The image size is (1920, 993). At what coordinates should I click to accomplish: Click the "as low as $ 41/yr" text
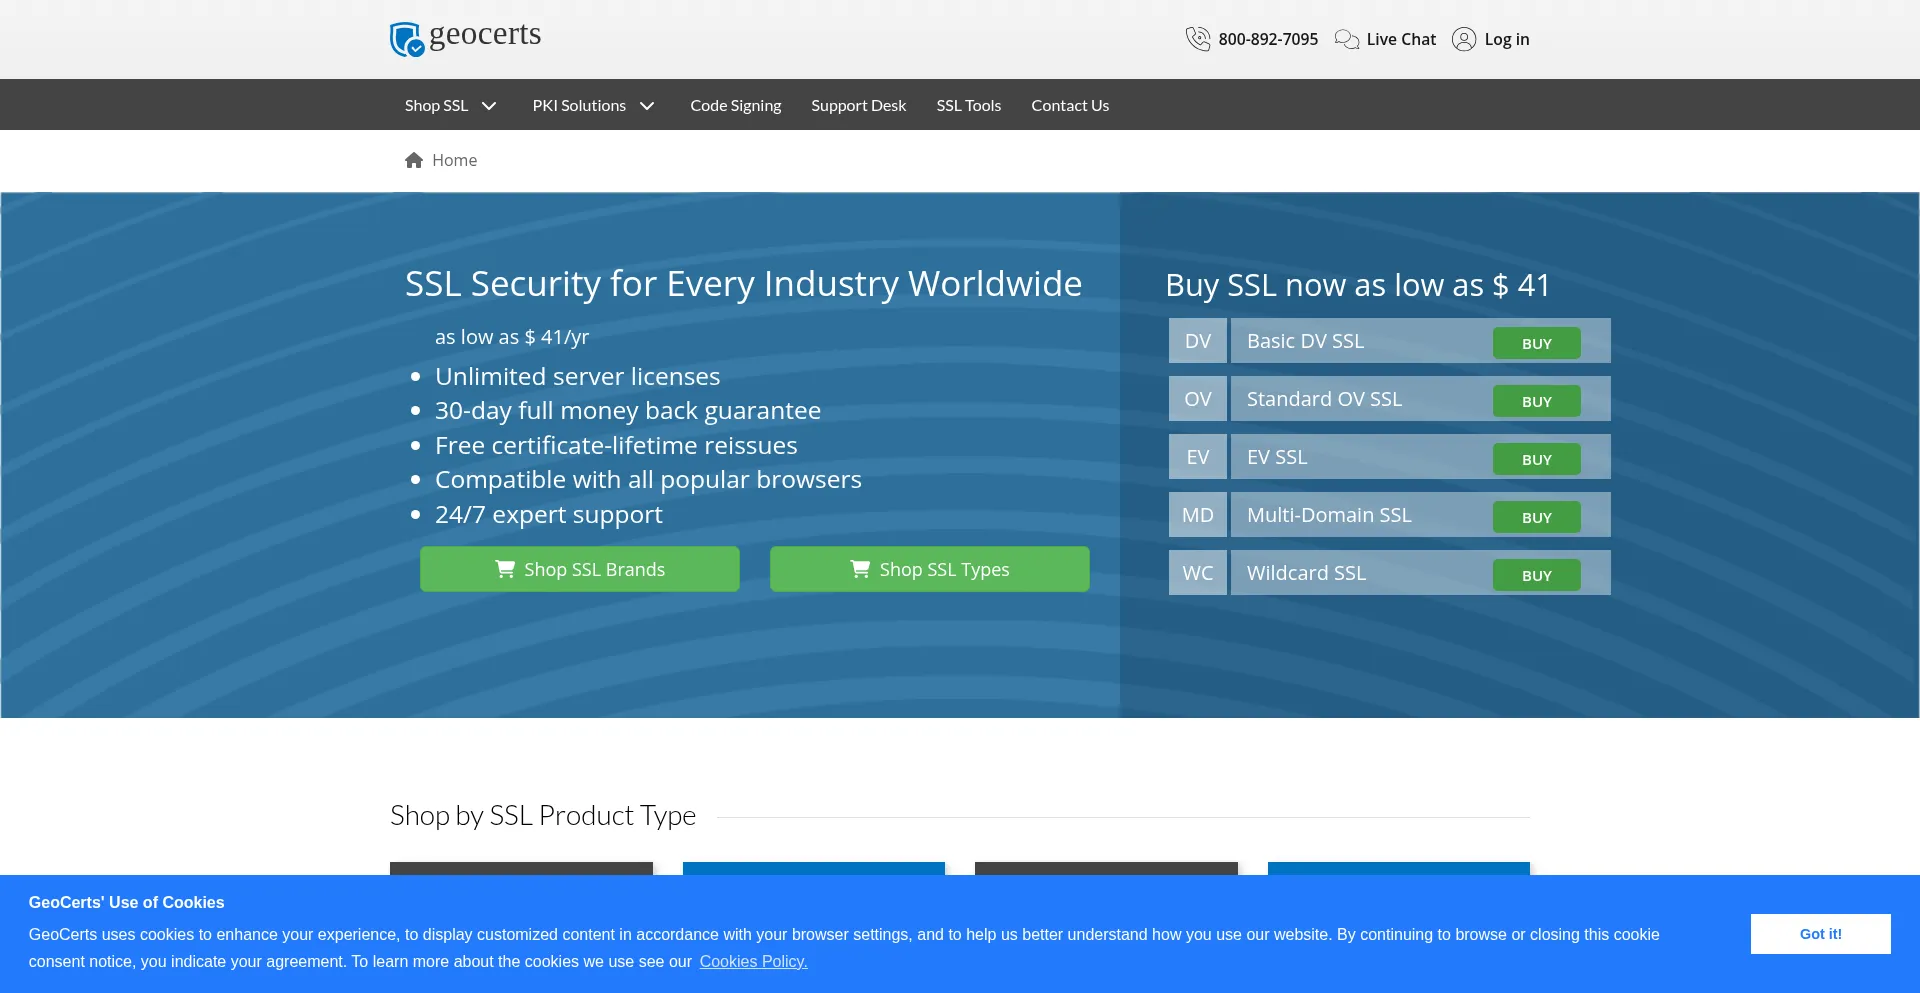[x=512, y=337]
